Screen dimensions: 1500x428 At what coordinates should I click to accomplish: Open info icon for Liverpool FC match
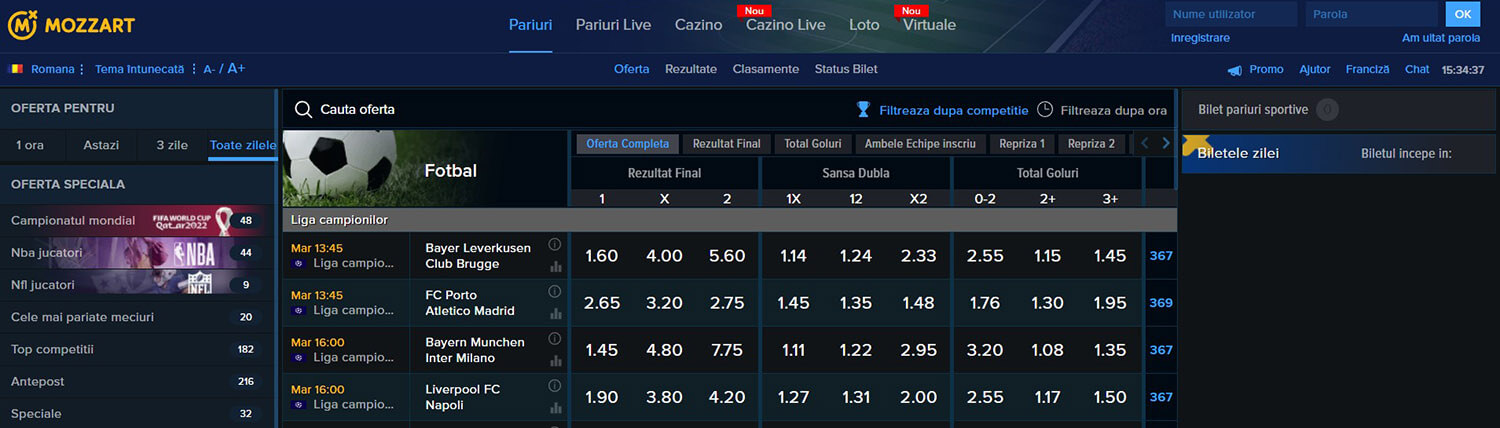click(555, 386)
